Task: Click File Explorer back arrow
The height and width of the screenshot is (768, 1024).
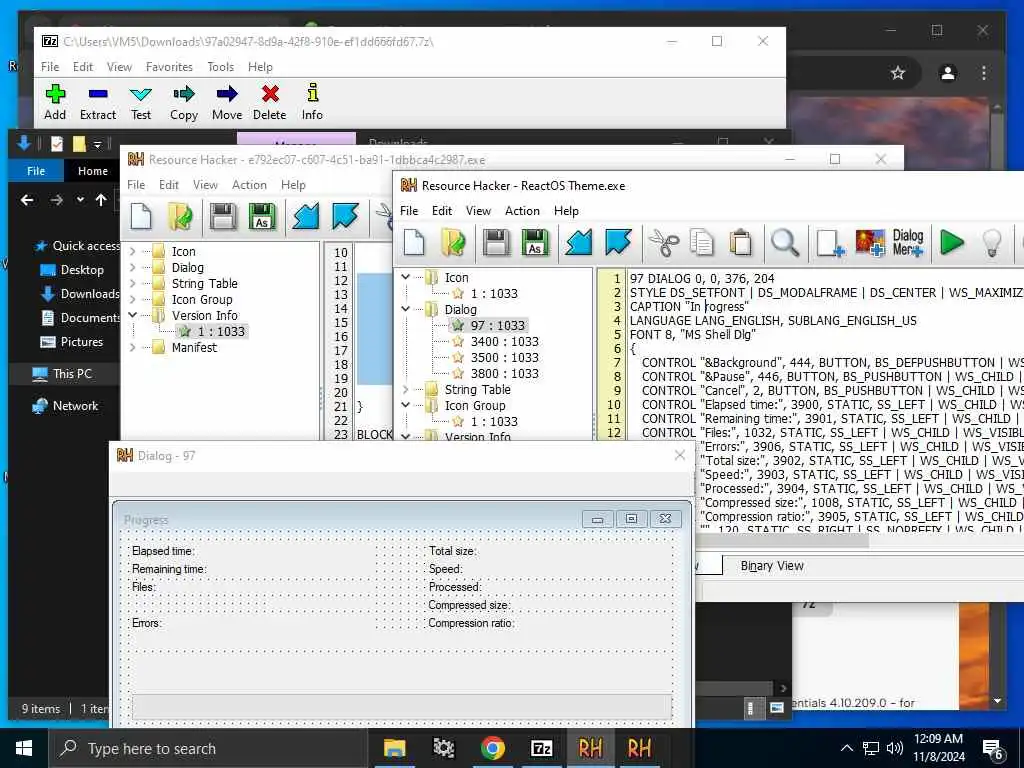Action: pyautogui.click(x=27, y=200)
